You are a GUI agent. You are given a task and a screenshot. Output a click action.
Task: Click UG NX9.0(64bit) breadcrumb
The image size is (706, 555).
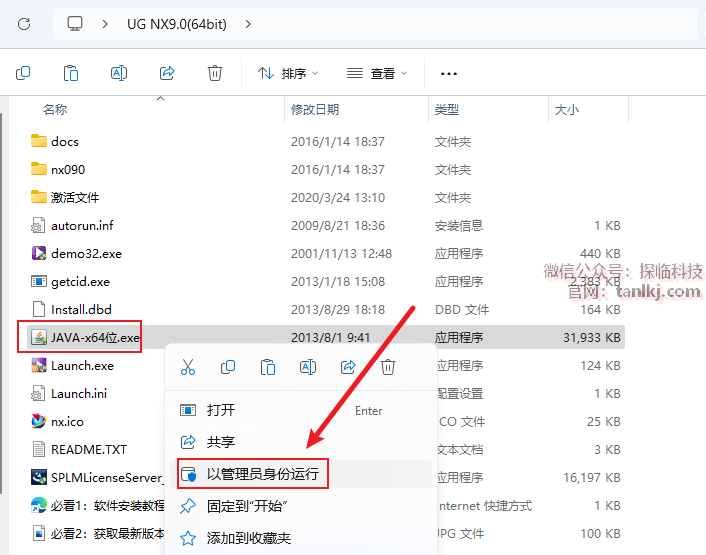coord(176,24)
